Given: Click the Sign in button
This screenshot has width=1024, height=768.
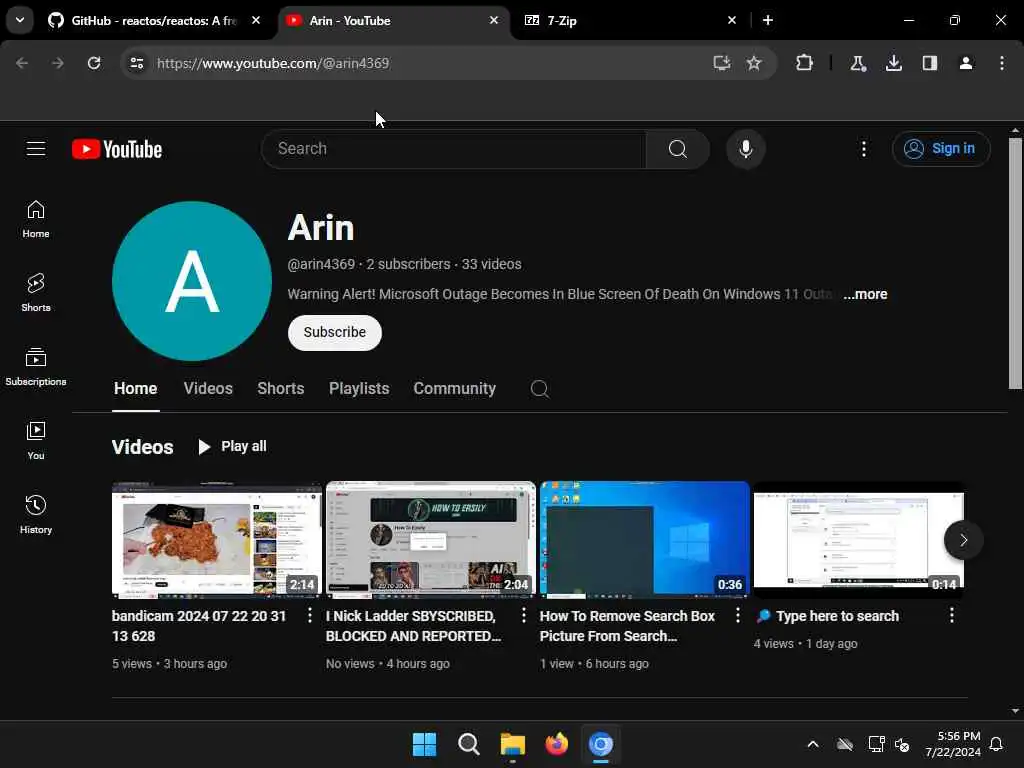Looking at the screenshot, I should [941, 149].
